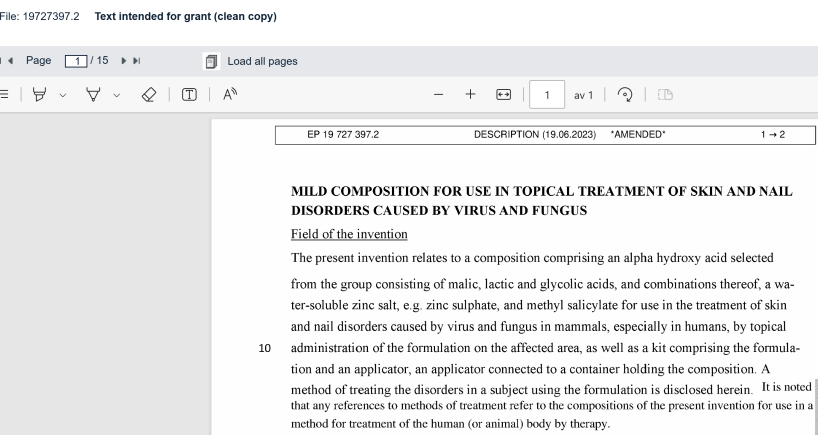Click the PDF toolbar page number box
This screenshot has width=818, height=435.
[547, 94]
